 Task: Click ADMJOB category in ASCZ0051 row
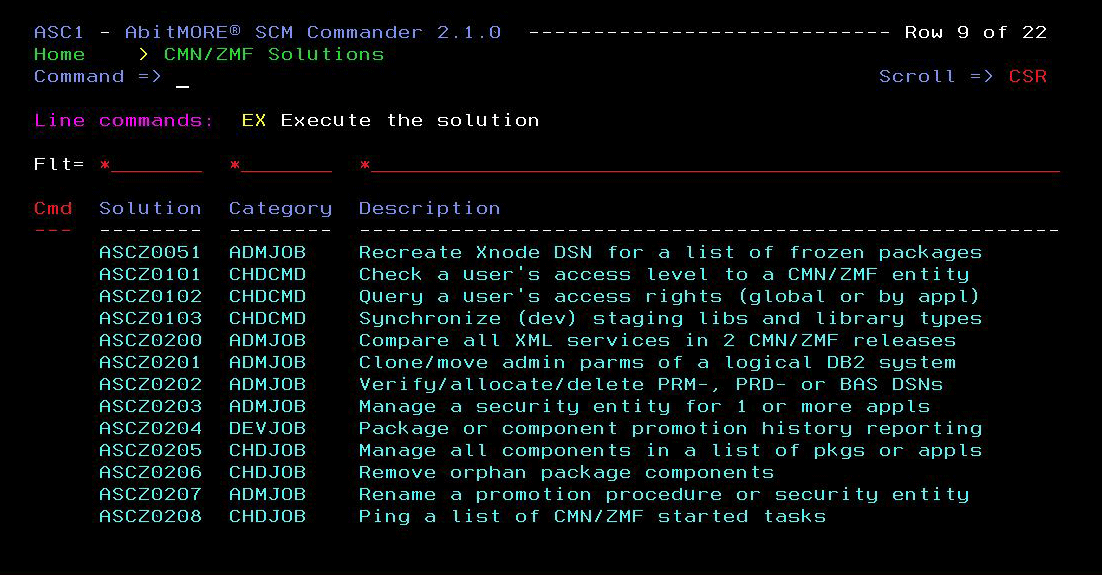[268, 252]
